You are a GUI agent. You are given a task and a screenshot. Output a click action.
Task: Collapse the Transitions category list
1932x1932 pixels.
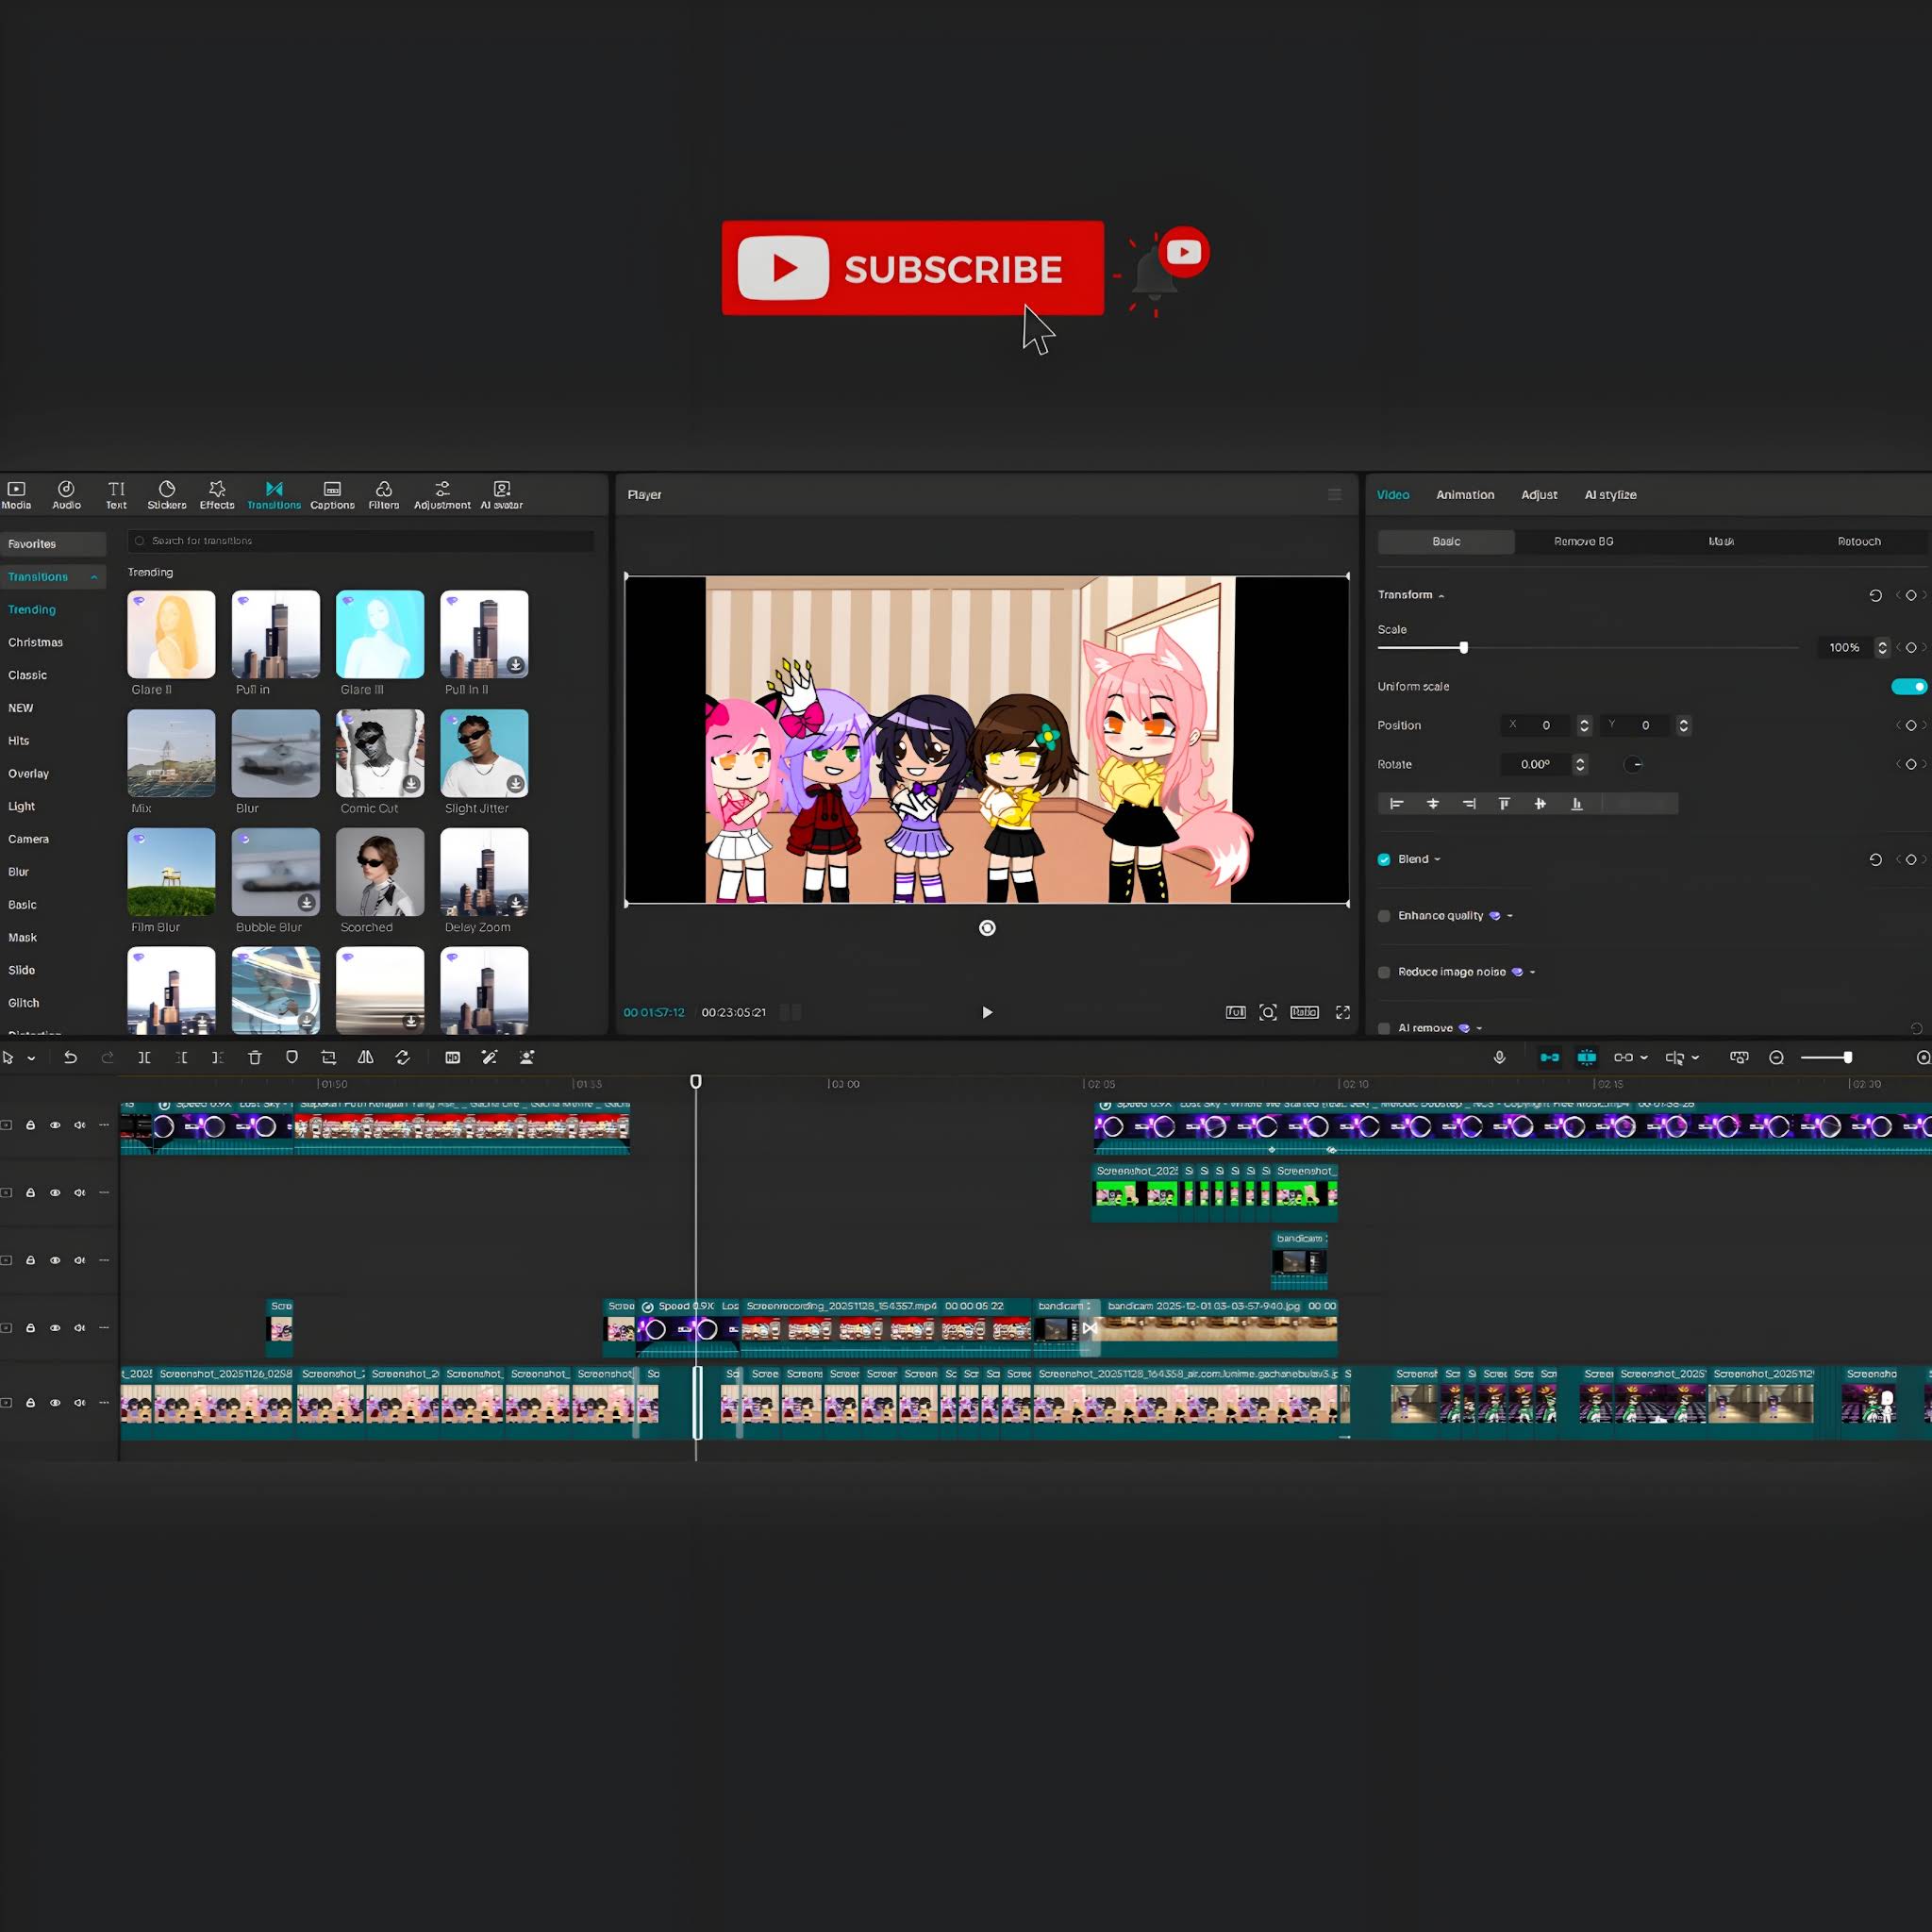94,577
